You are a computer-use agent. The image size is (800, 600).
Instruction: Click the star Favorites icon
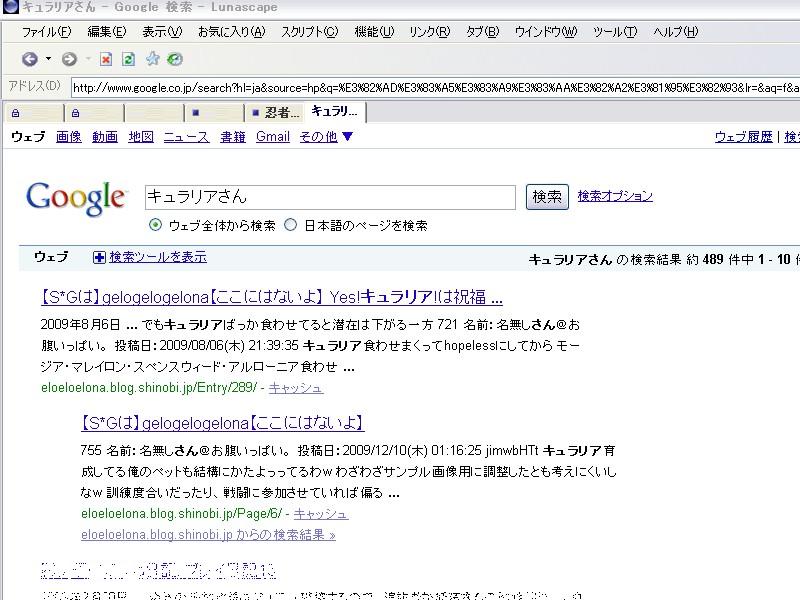(x=152, y=59)
